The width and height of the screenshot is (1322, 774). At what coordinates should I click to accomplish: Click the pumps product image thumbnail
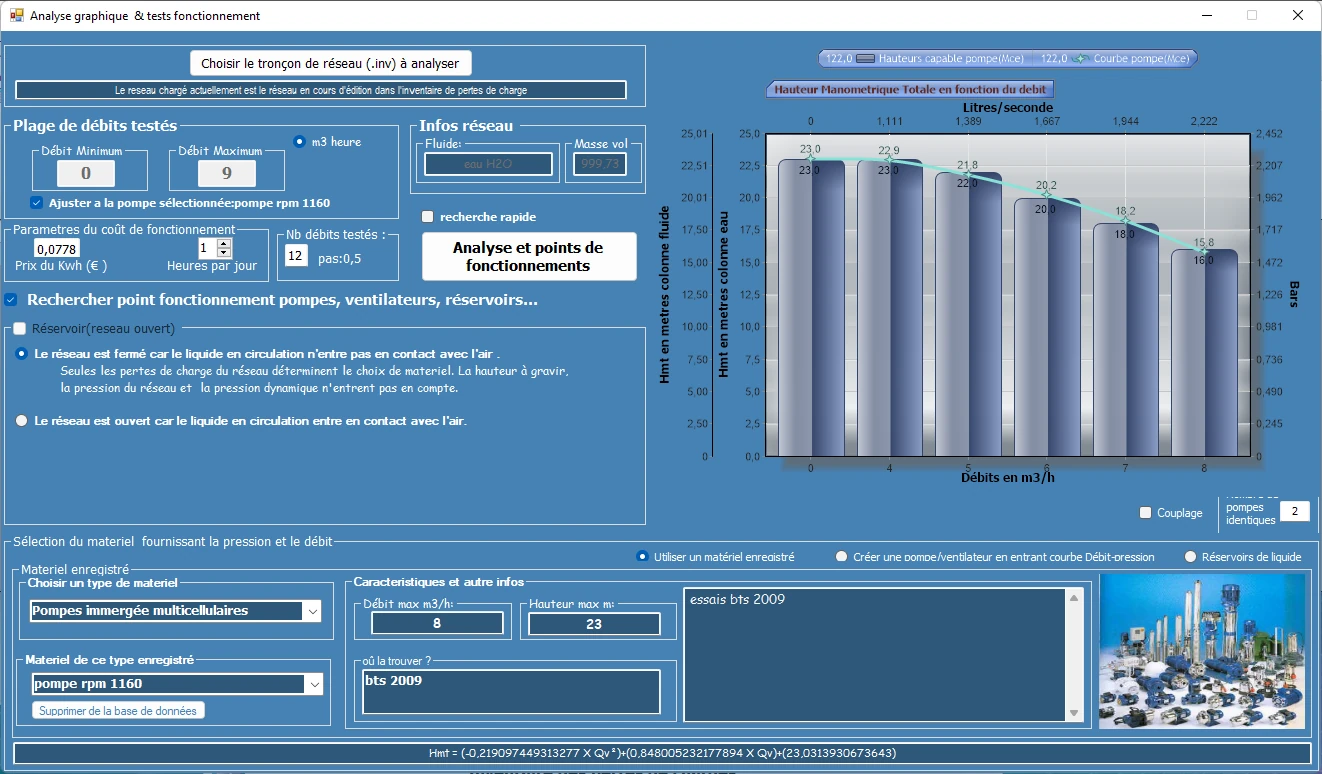click(1202, 650)
